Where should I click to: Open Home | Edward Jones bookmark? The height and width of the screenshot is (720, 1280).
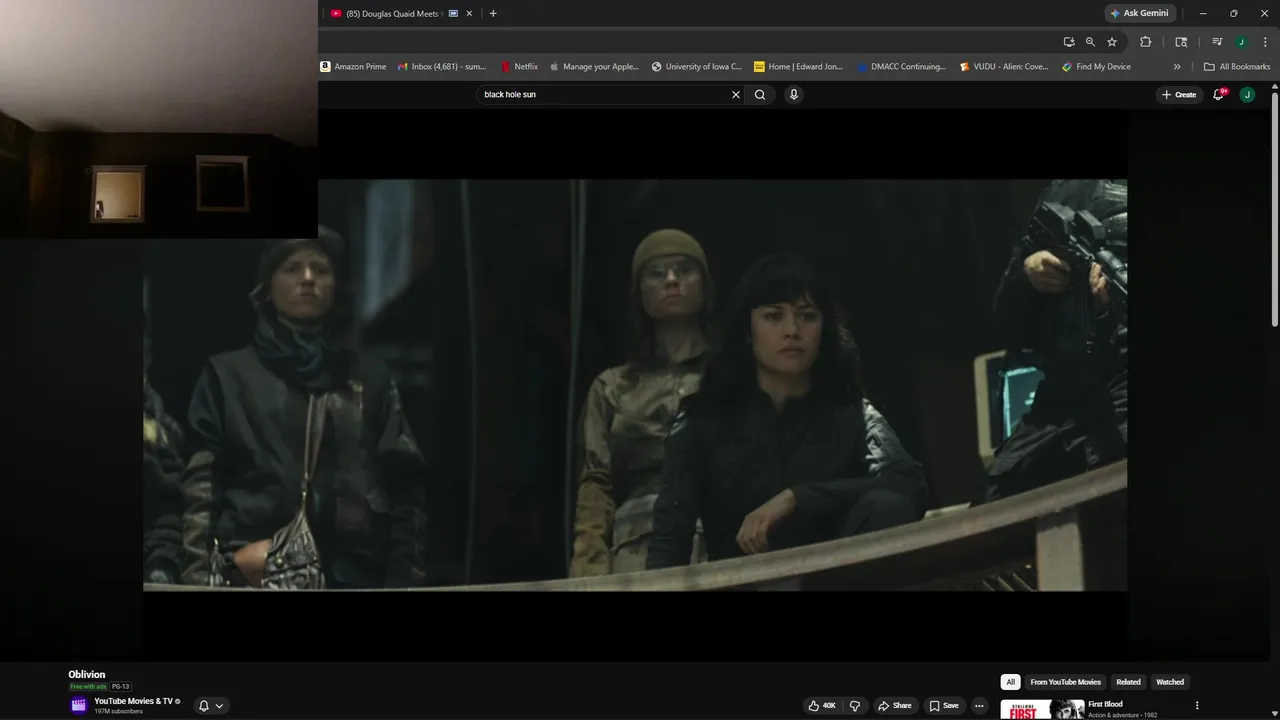[x=799, y=67]
